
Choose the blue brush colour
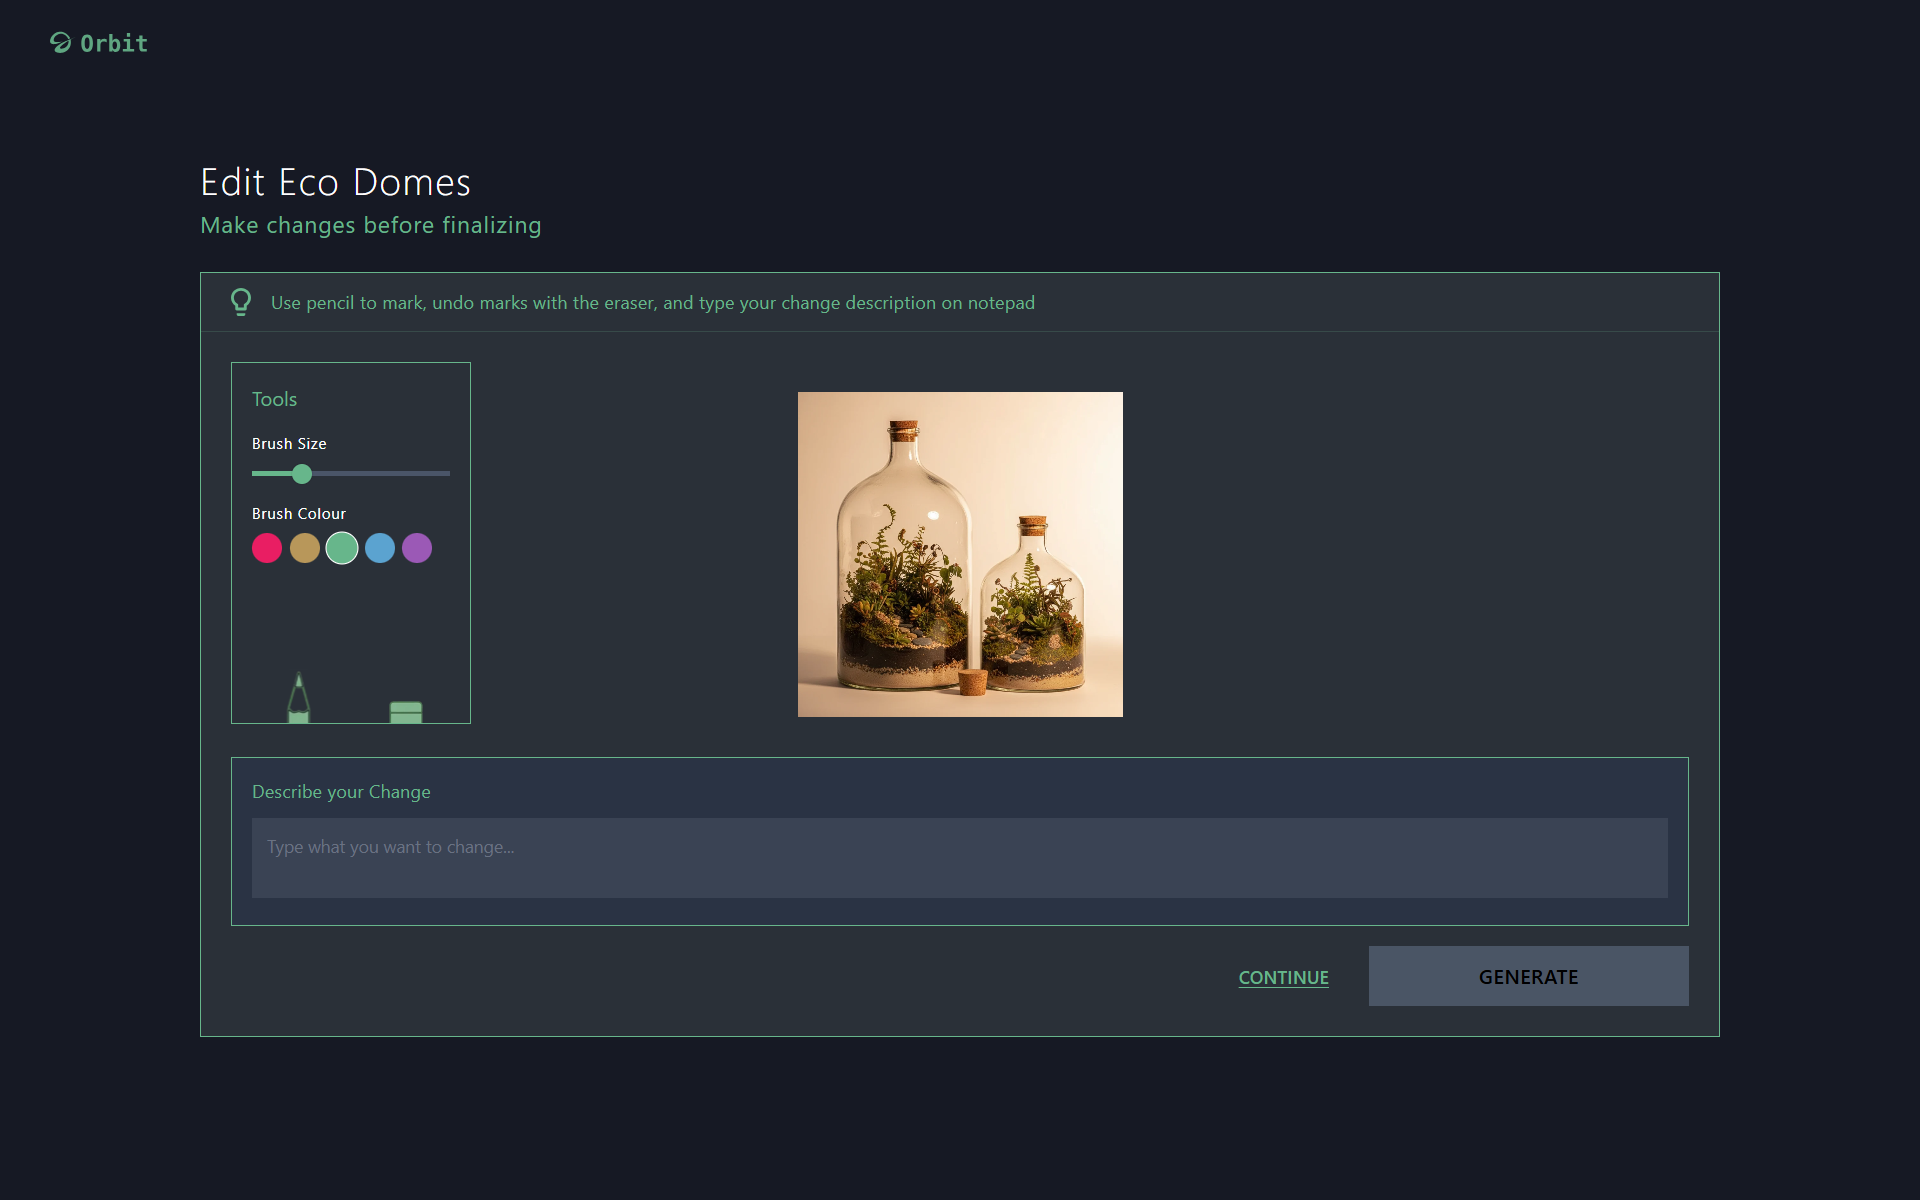click(380, 548)
